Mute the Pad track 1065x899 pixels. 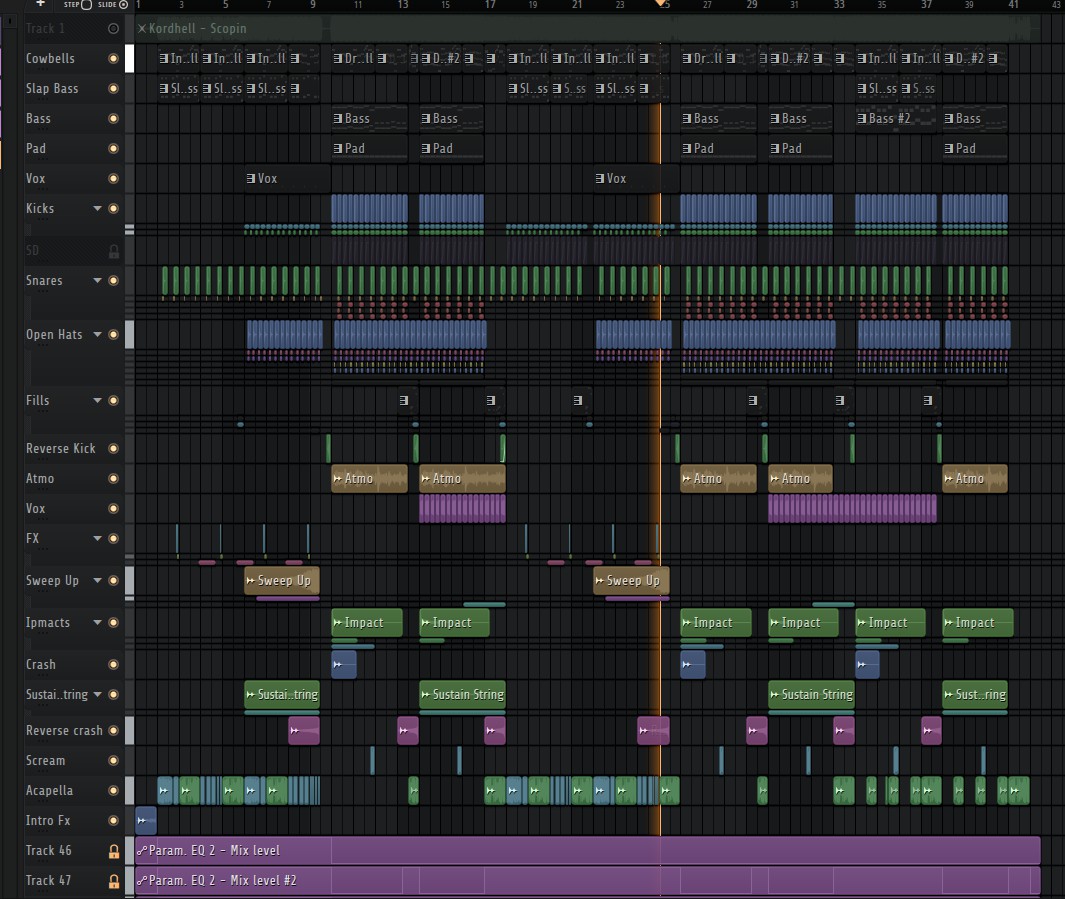[x=113, y=148]
